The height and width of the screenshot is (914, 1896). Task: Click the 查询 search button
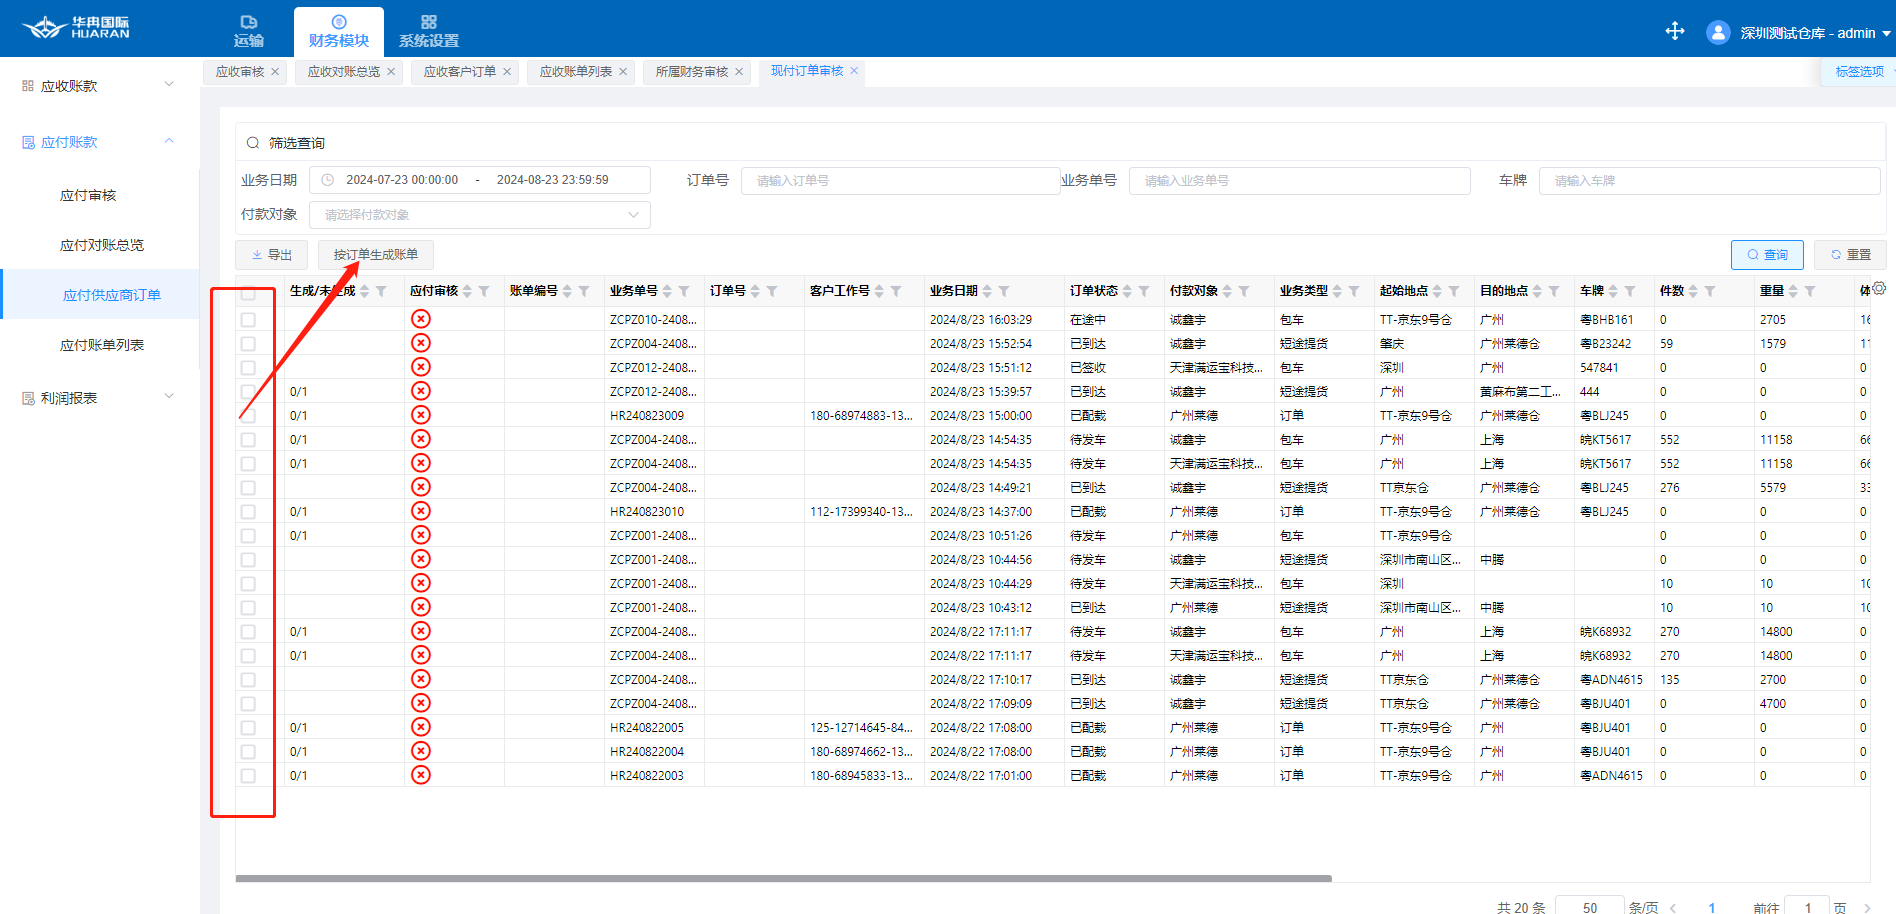1766,255
